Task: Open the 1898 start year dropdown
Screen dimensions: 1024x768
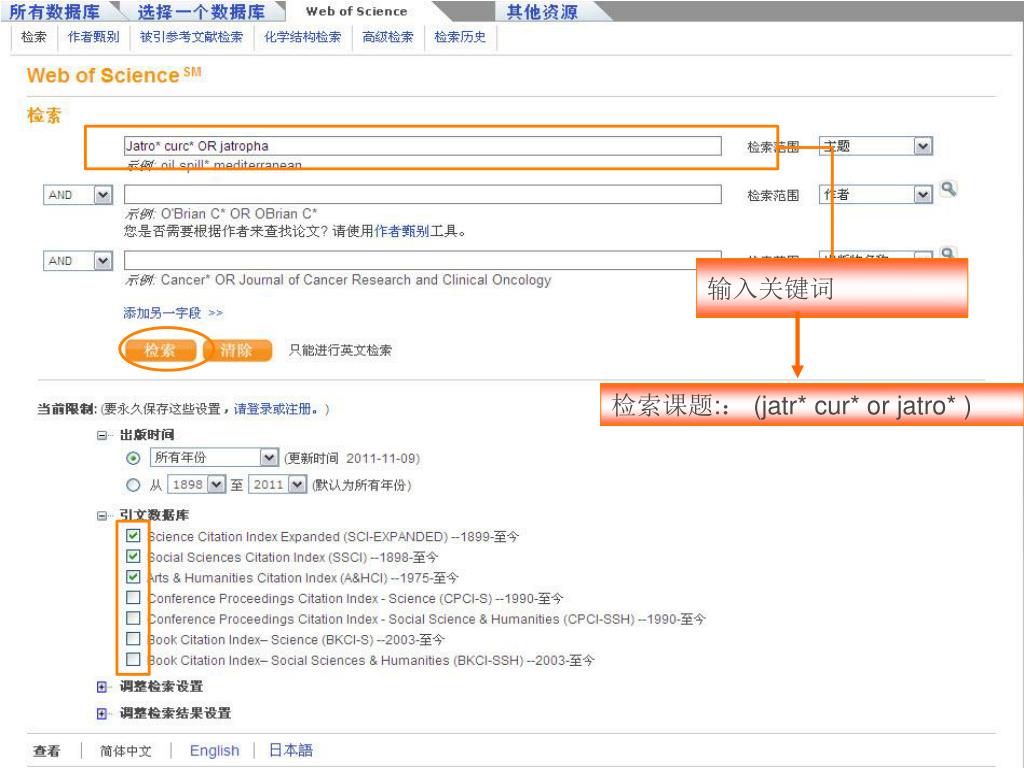Action: tap(197, 485)
